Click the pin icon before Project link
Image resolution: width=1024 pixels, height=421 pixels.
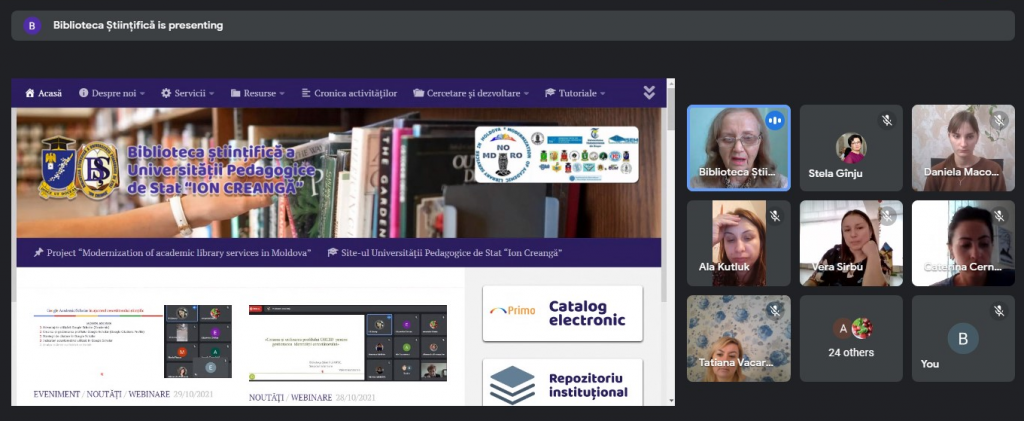tap(39, 253)
